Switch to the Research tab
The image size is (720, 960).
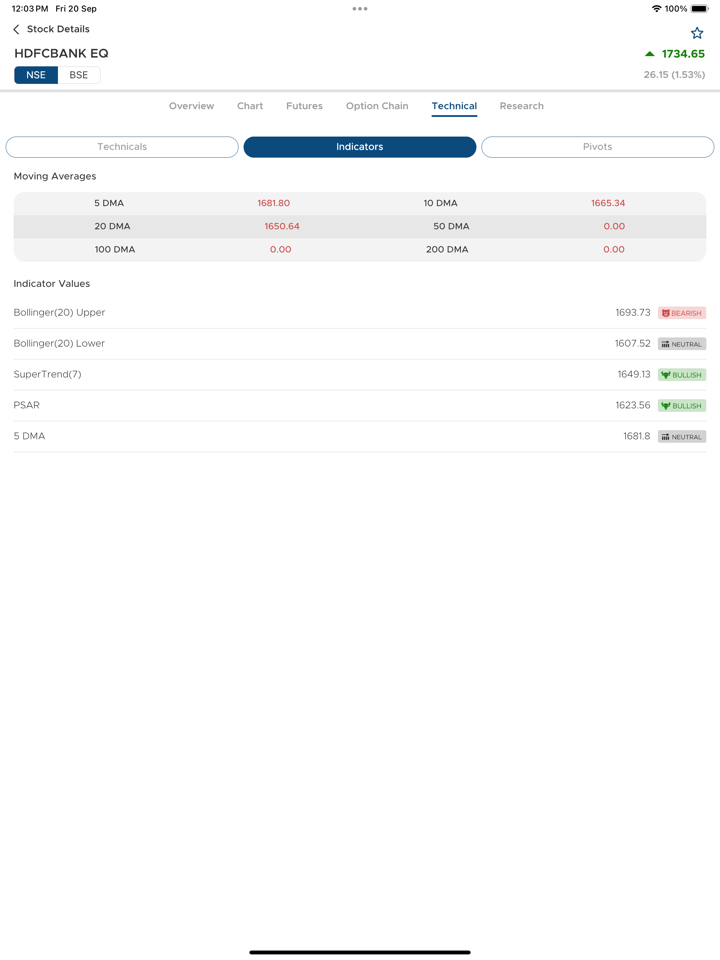pos(521,106)
